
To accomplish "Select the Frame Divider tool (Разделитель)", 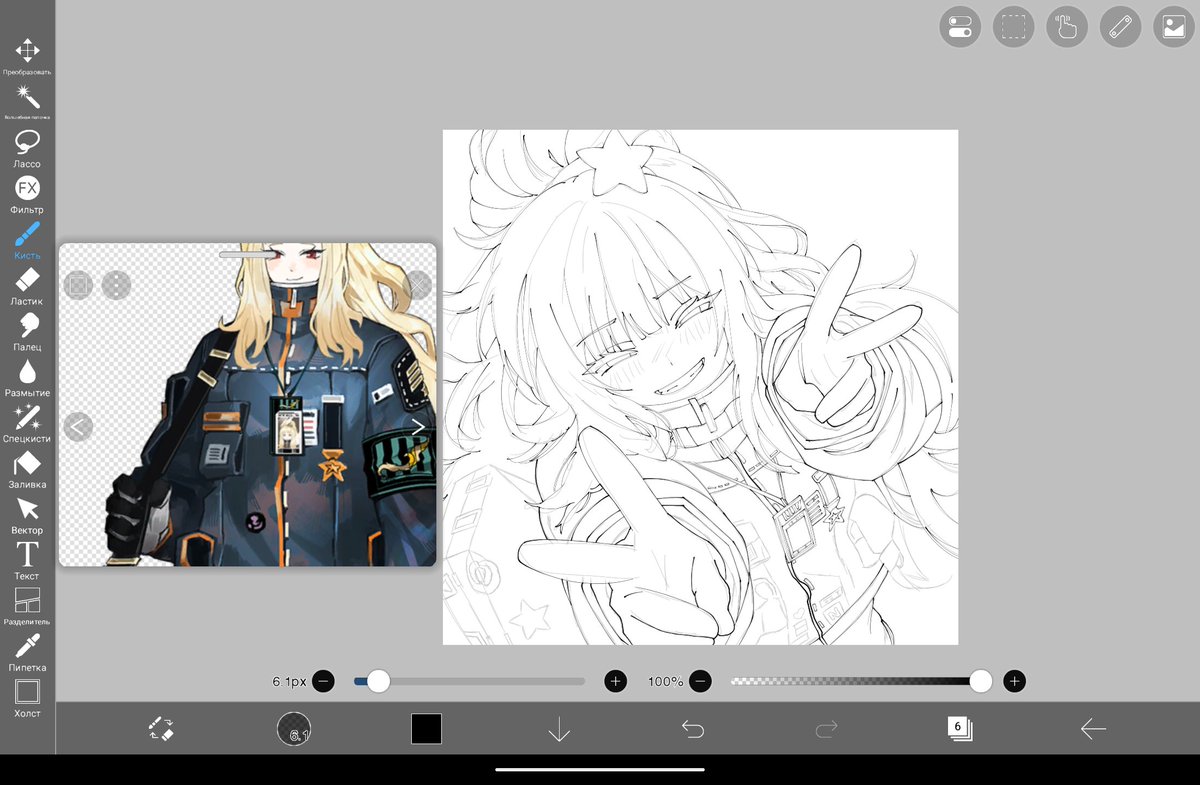I will coord(27,607).
